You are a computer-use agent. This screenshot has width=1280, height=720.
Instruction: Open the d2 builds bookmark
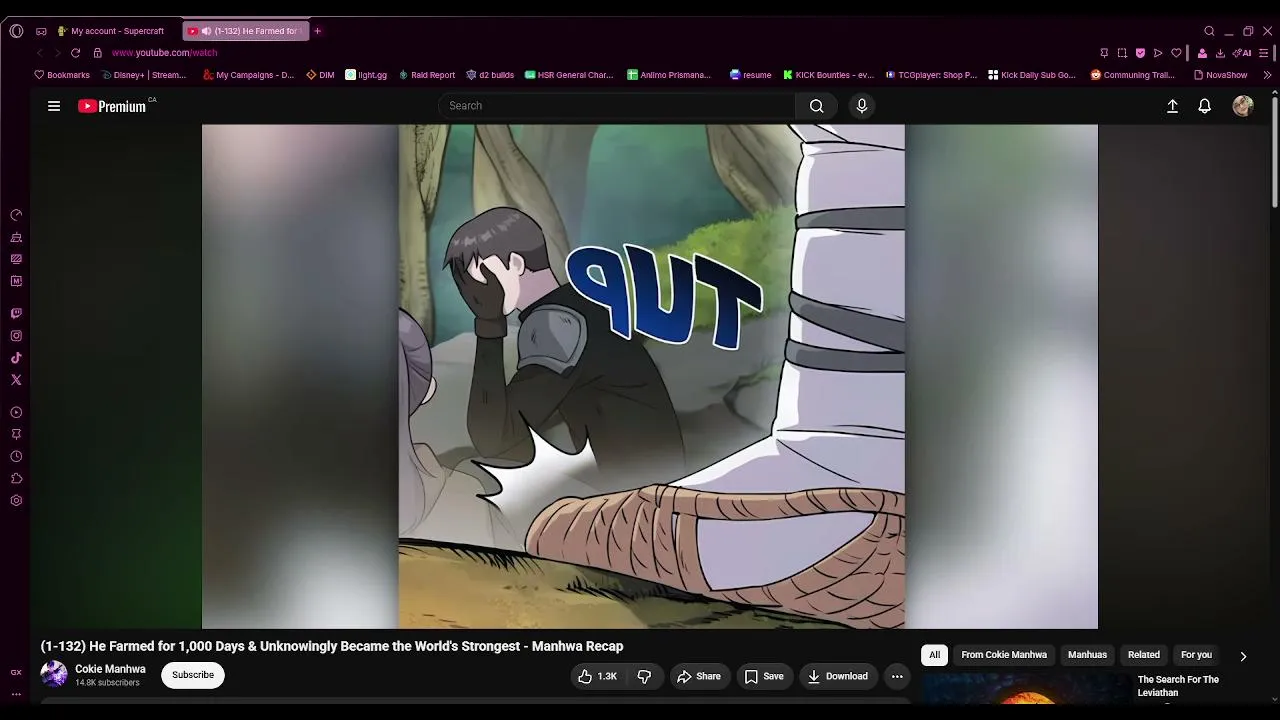[490, 75]
